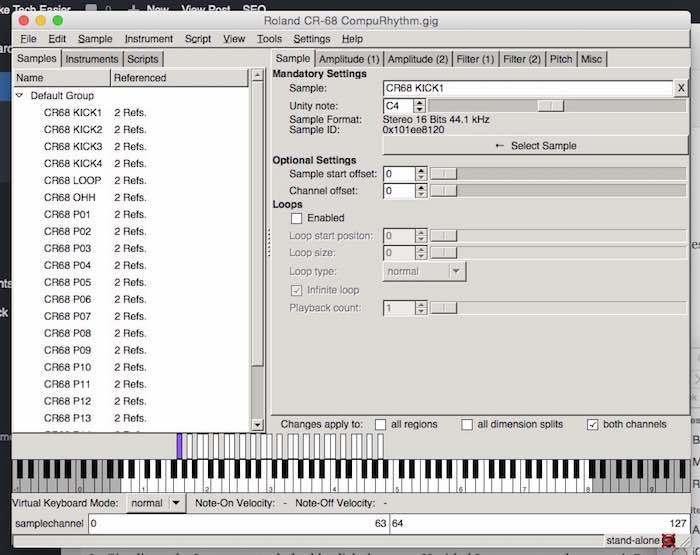This screenshot has height=555, width=700.
Task: Switch to the Instruments tab
Action: (92, 59)
